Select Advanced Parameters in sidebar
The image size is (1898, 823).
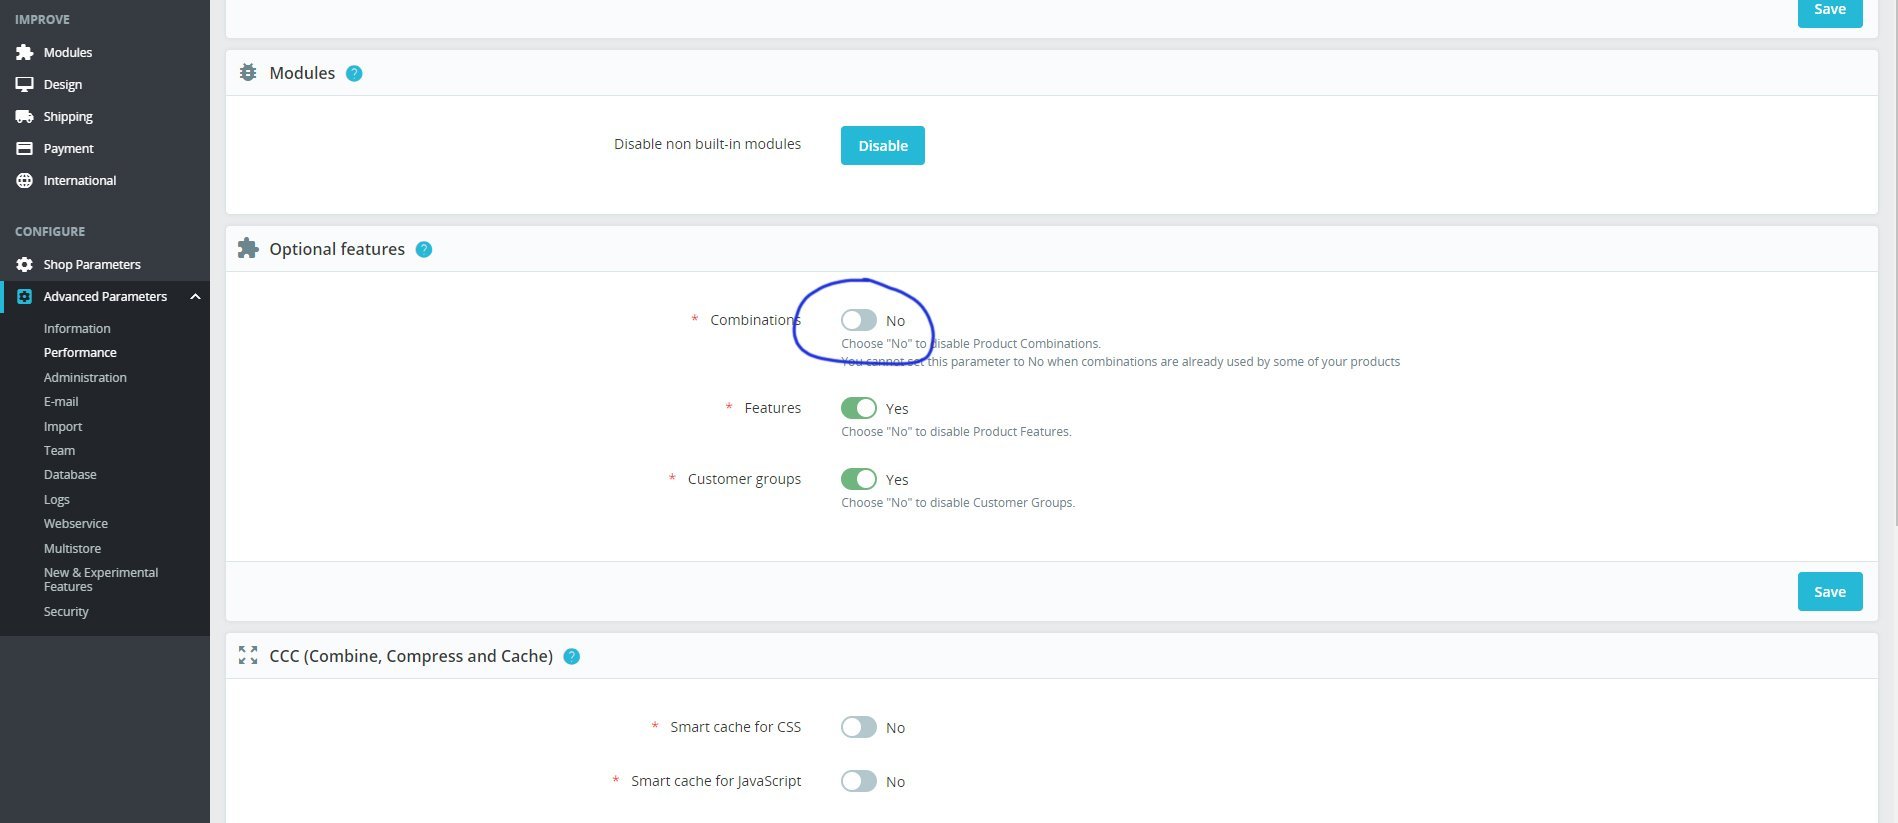click(105, 296)
